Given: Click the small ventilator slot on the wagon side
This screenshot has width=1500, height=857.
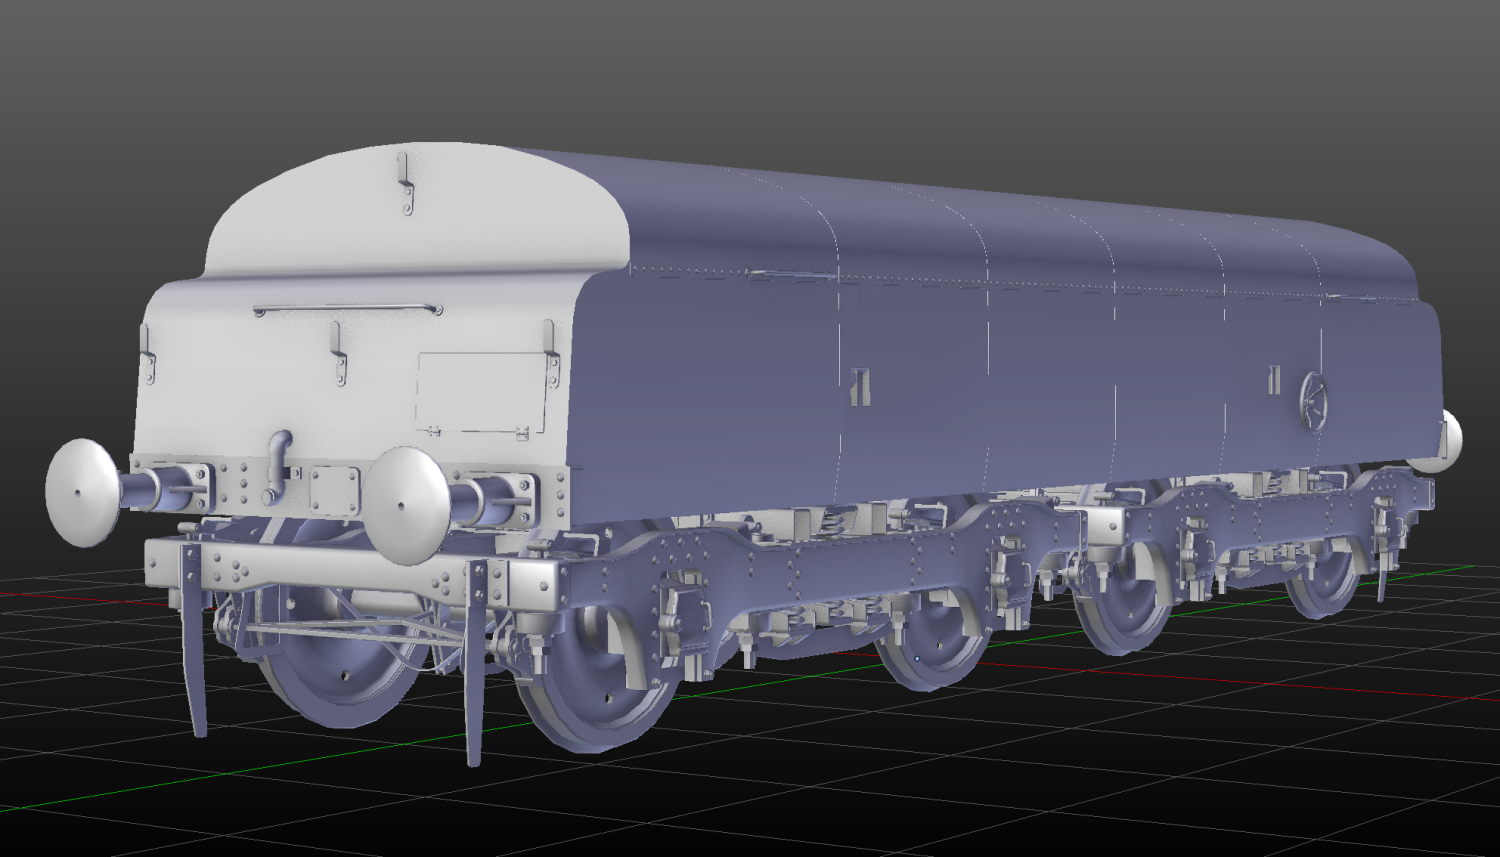Looking at the screenshot, I should (x=860, y=387).
